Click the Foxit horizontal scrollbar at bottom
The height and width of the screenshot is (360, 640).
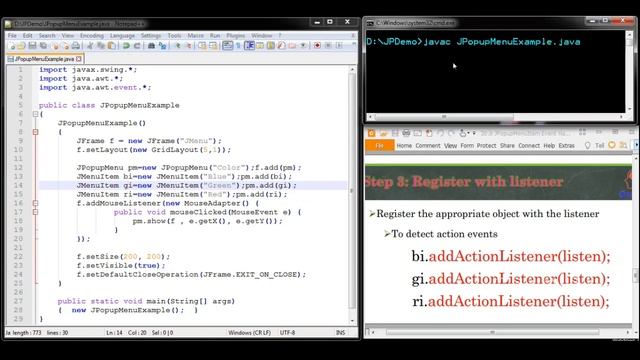(x=493, y=332)
